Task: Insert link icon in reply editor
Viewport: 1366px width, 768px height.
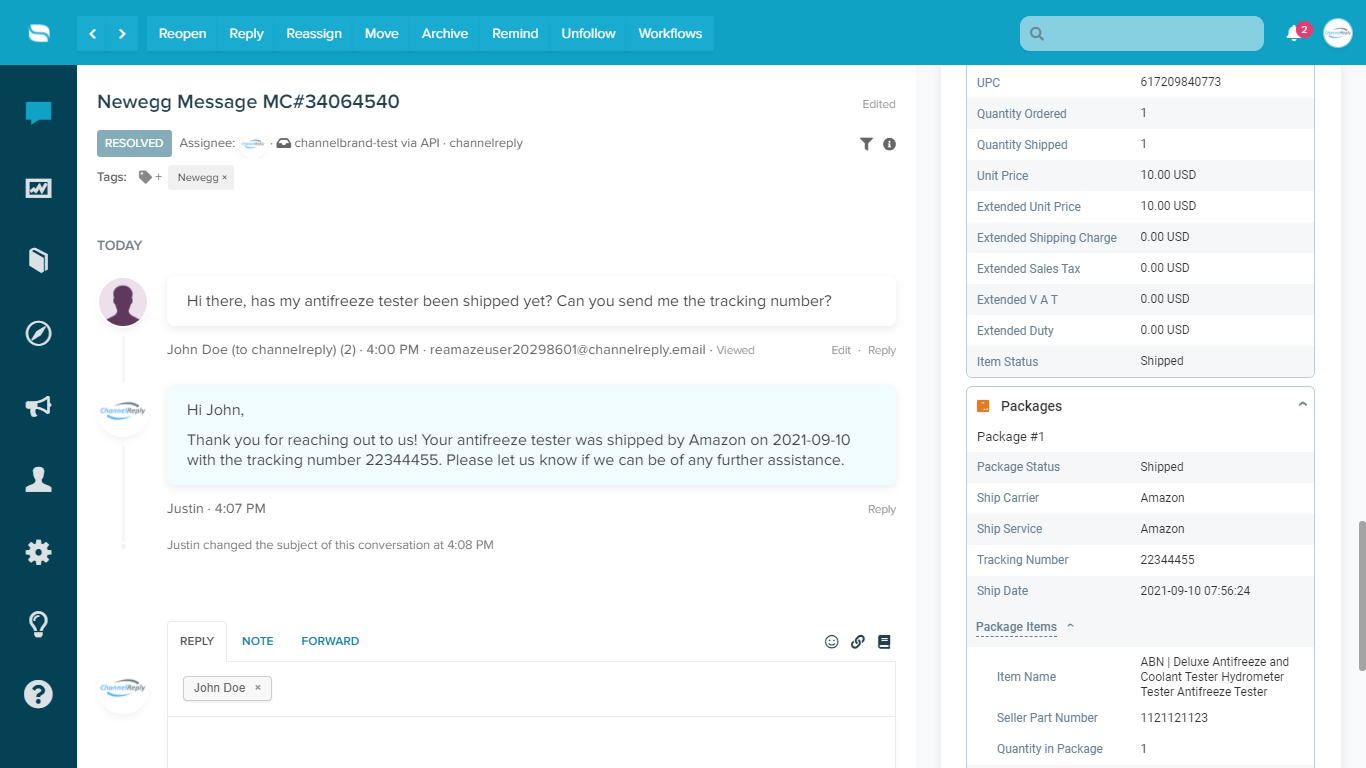Action: tap(858, 642)
